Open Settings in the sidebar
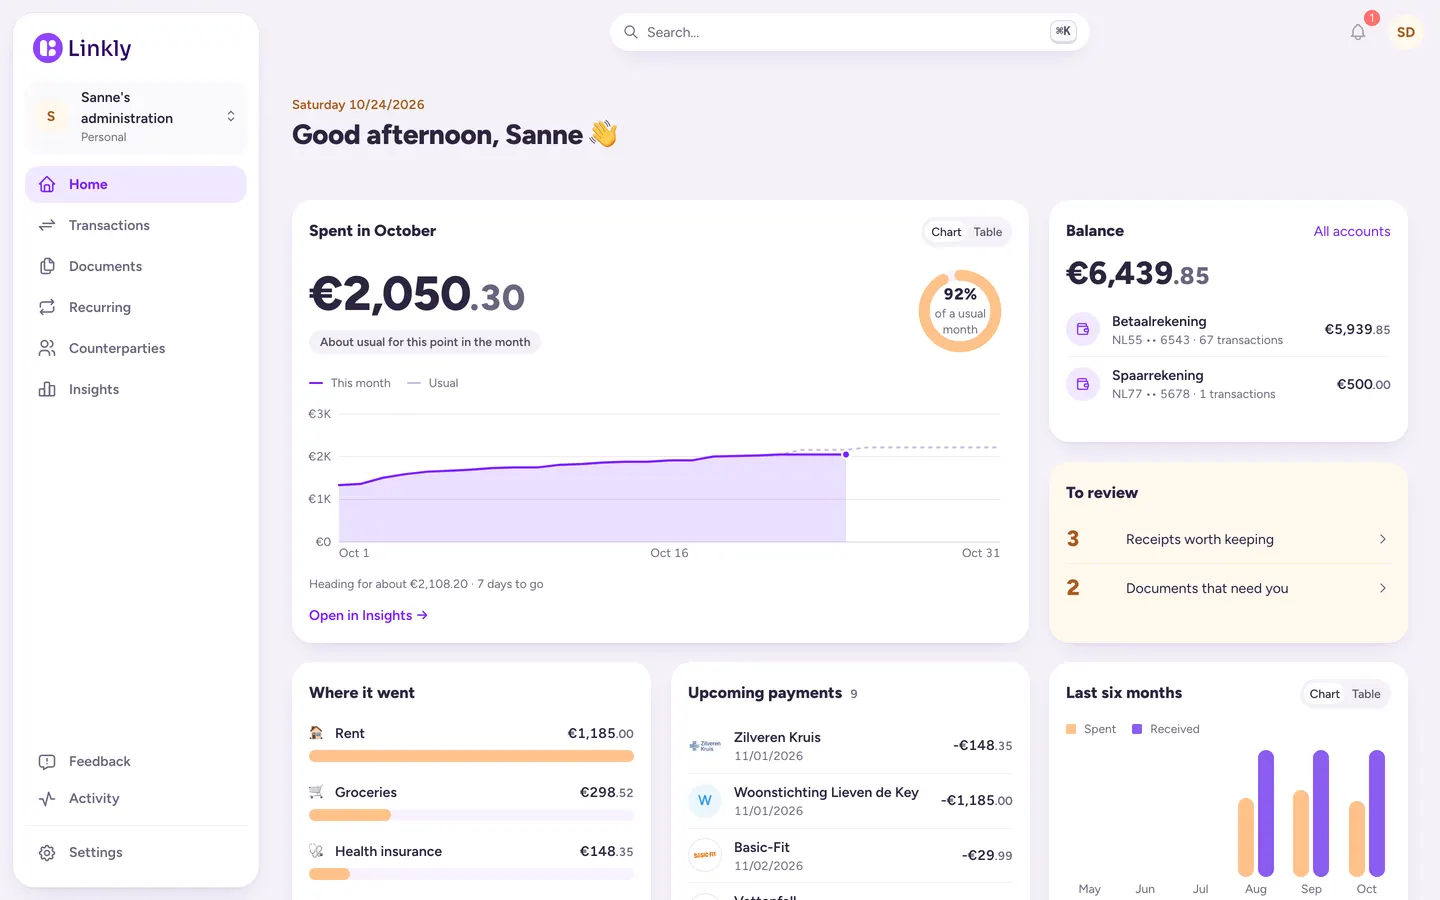1440x900 pixels. [136, 852]
